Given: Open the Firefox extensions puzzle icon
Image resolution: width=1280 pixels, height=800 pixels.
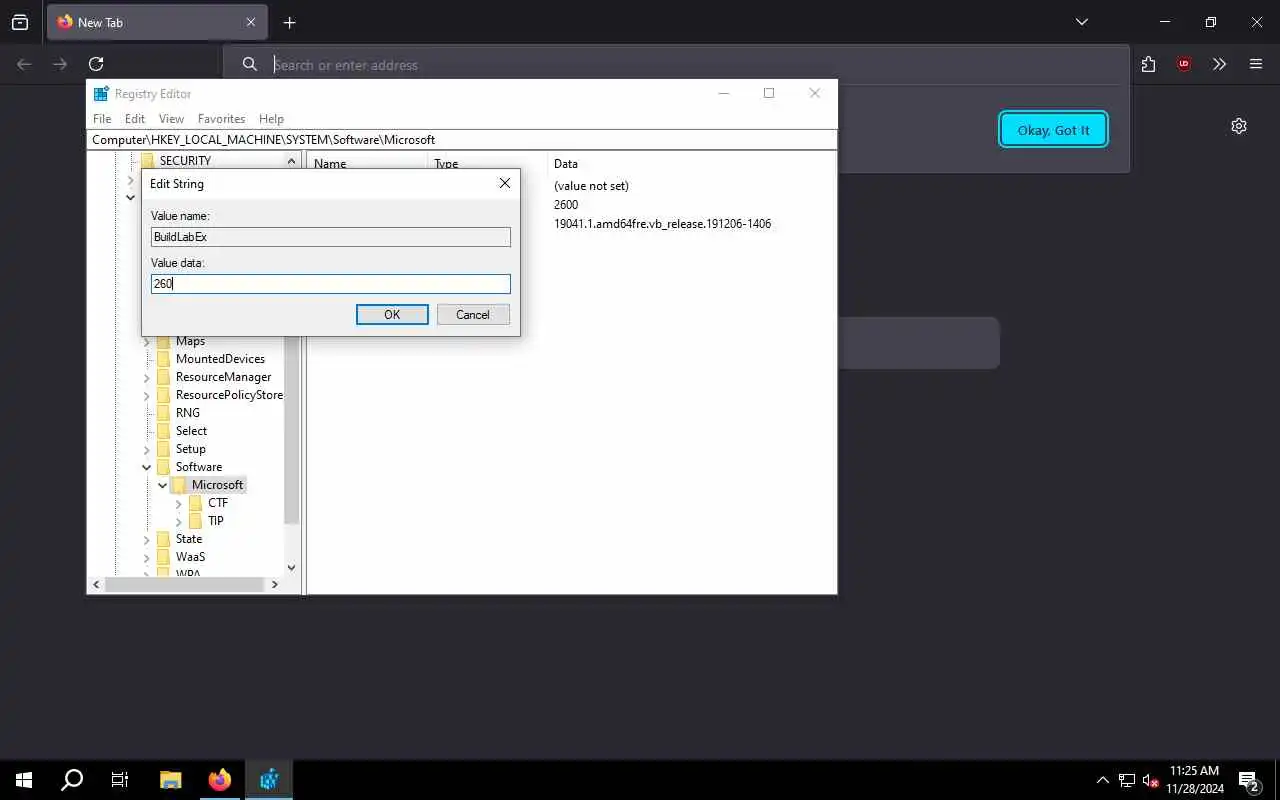Looking at the screenshot, I should point(1148,64).
